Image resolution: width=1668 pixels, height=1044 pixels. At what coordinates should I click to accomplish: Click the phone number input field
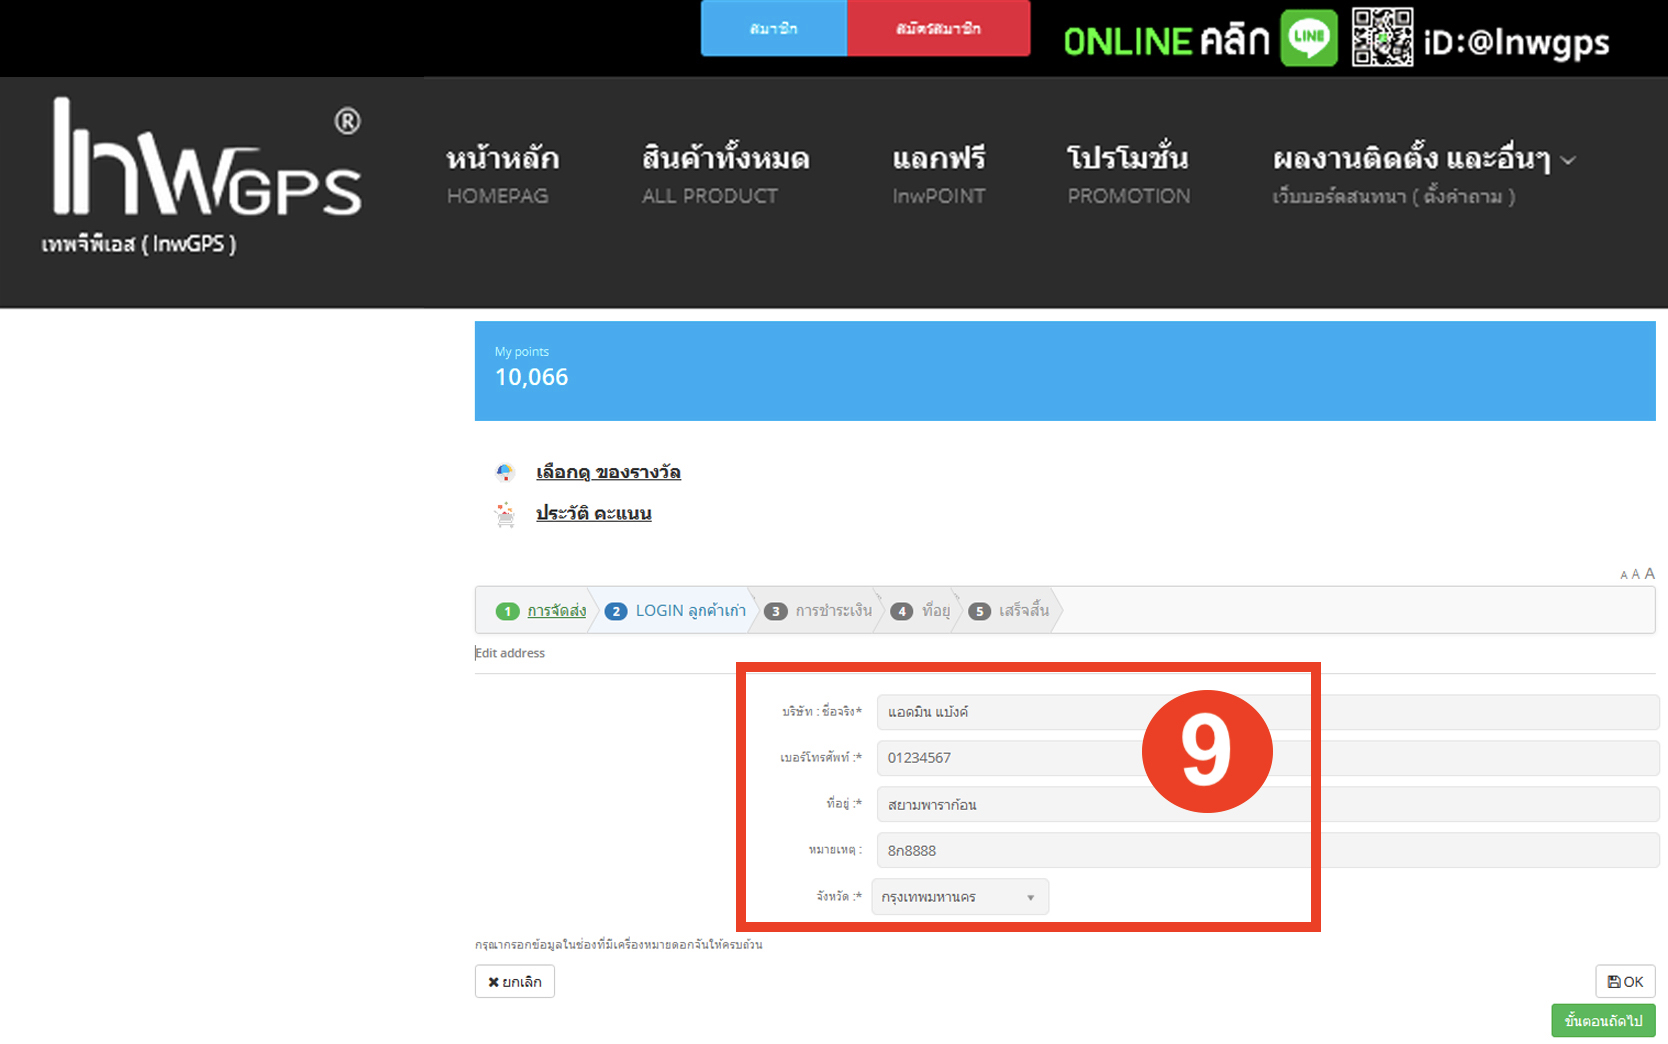coord(1010,758)
